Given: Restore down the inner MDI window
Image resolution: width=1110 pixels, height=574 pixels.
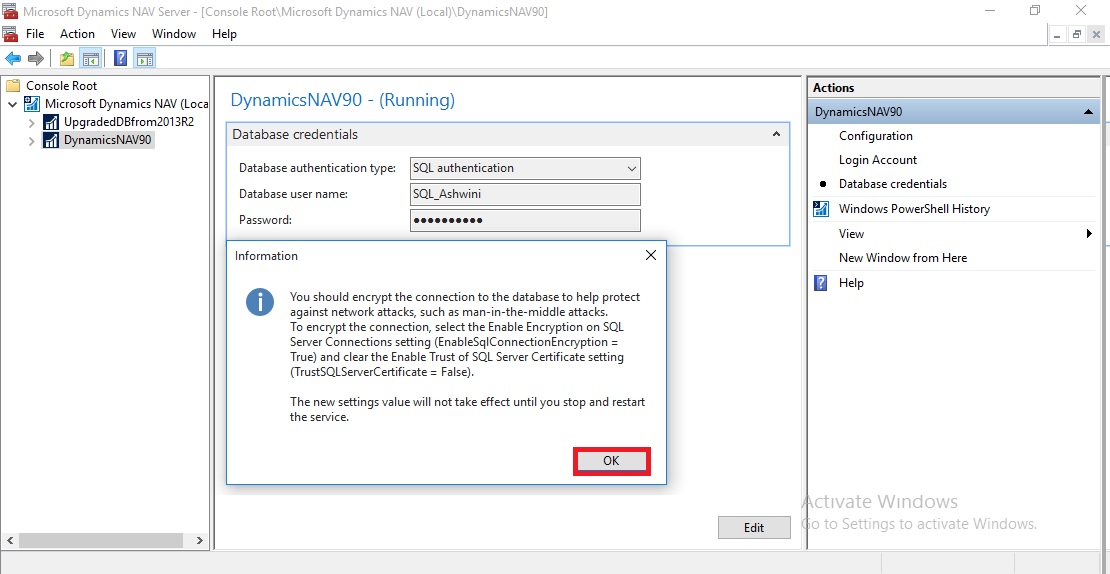Looking at the screenshot, I should (x=1077, y=34).
